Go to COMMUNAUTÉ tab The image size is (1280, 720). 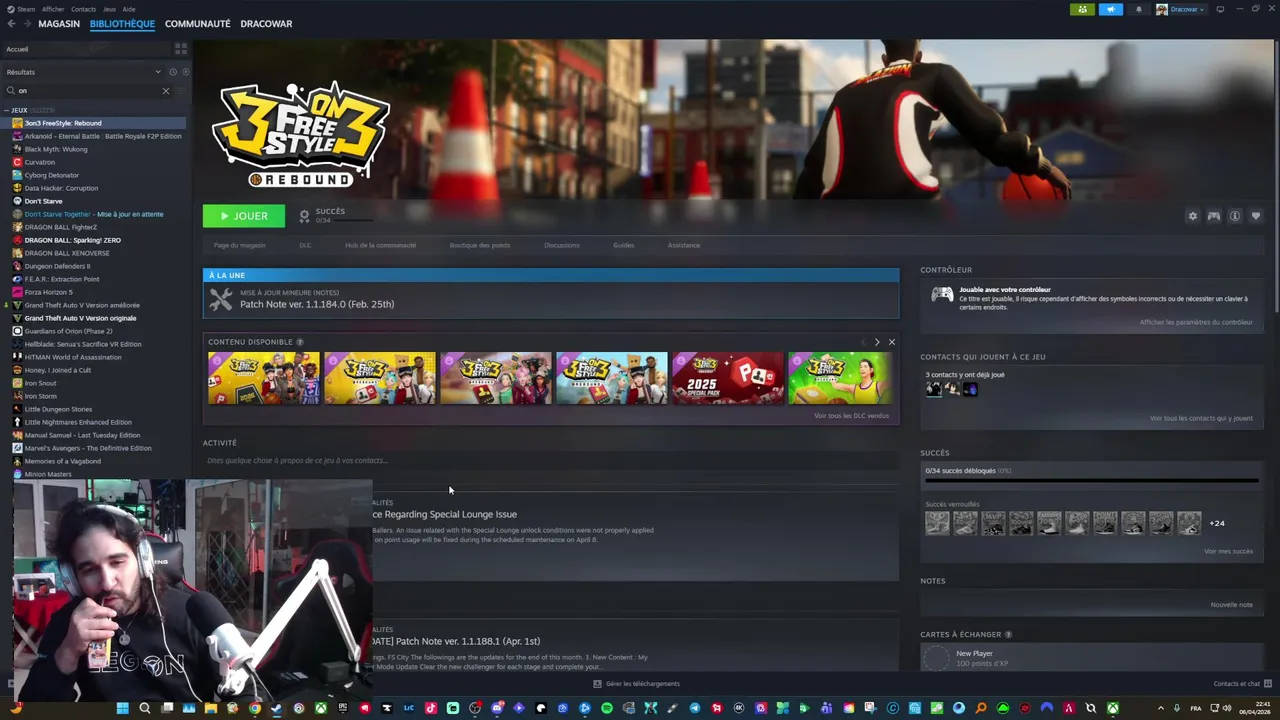point(198,23)
